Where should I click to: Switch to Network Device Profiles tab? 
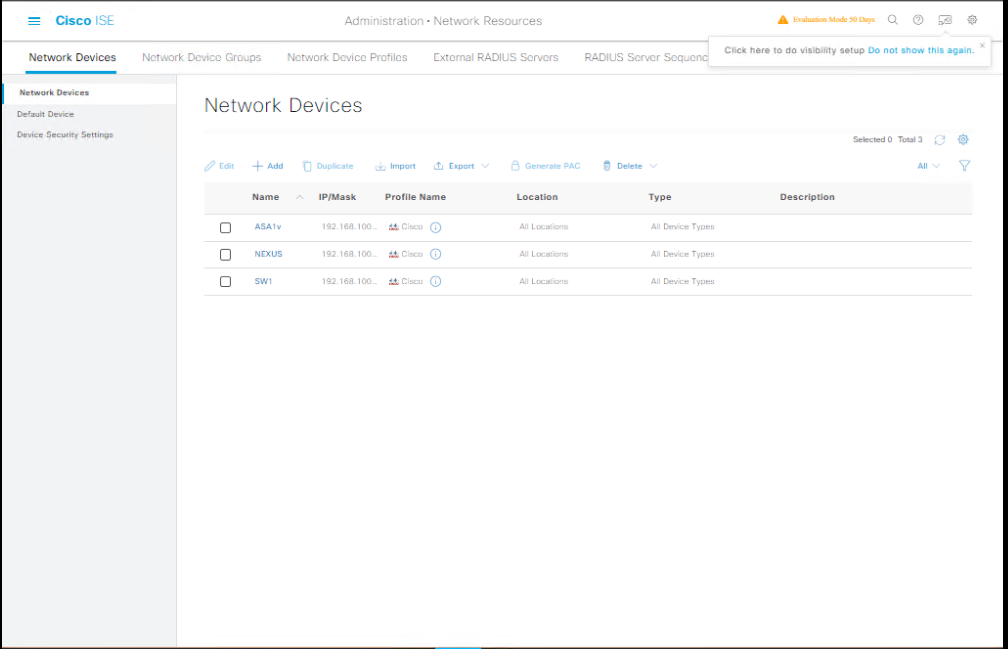[347, 57]
